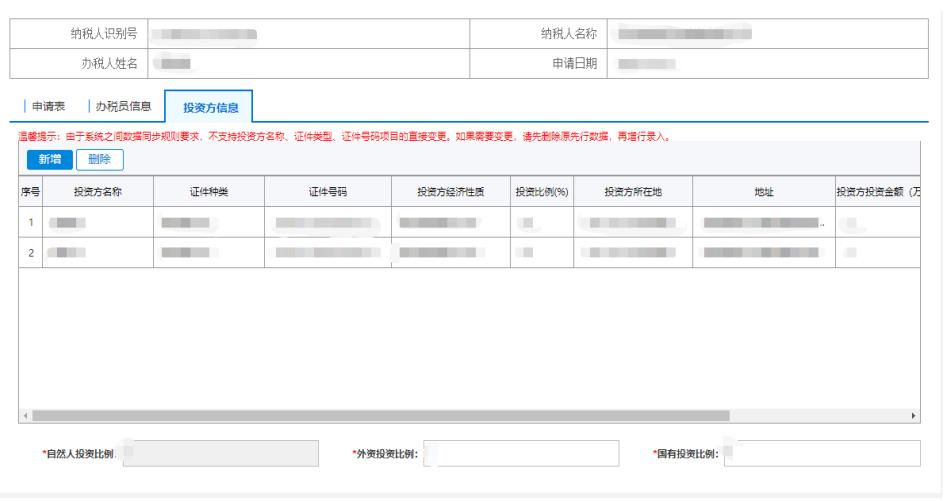Focus the 外资投资比例 input field
The width and height of the screenshot is (947, 501).
520,454
